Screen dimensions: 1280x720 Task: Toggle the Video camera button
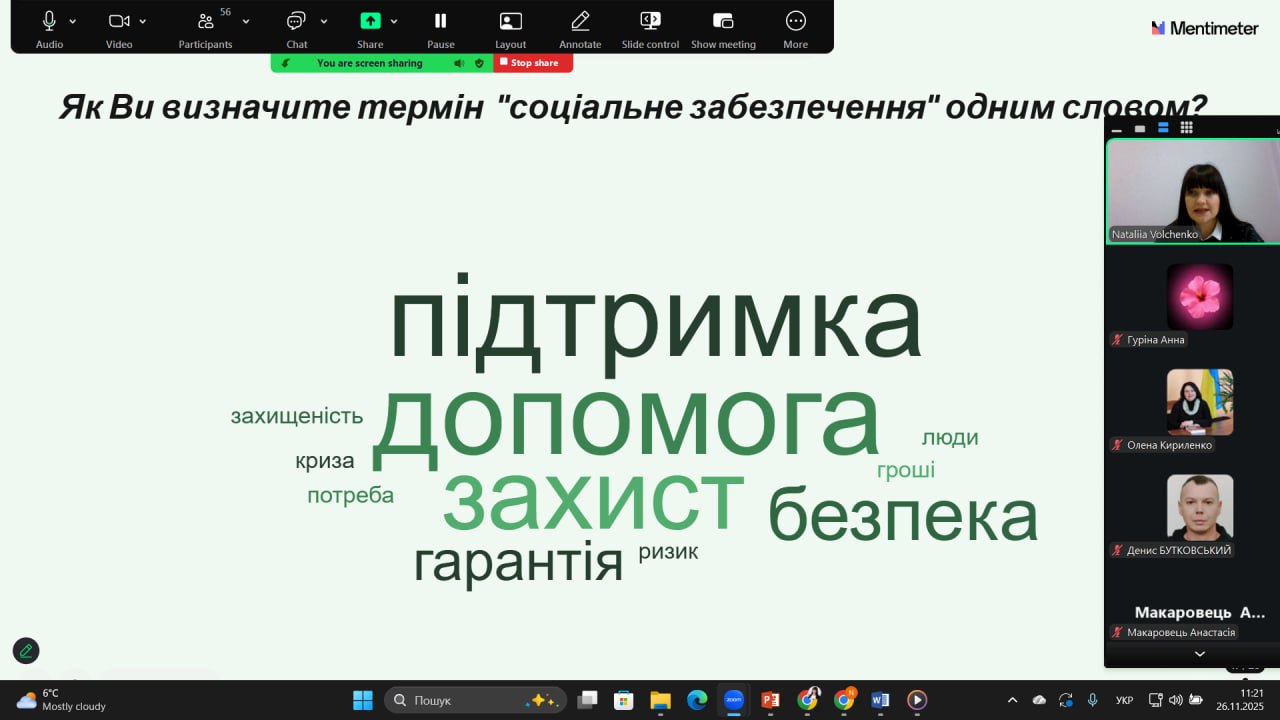(119, 22)
